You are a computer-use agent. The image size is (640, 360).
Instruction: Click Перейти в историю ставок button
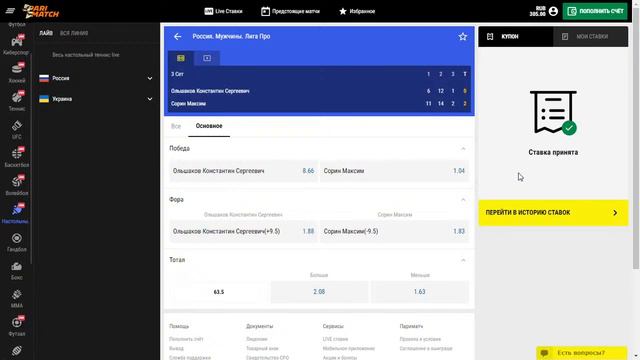coord(553,213)
